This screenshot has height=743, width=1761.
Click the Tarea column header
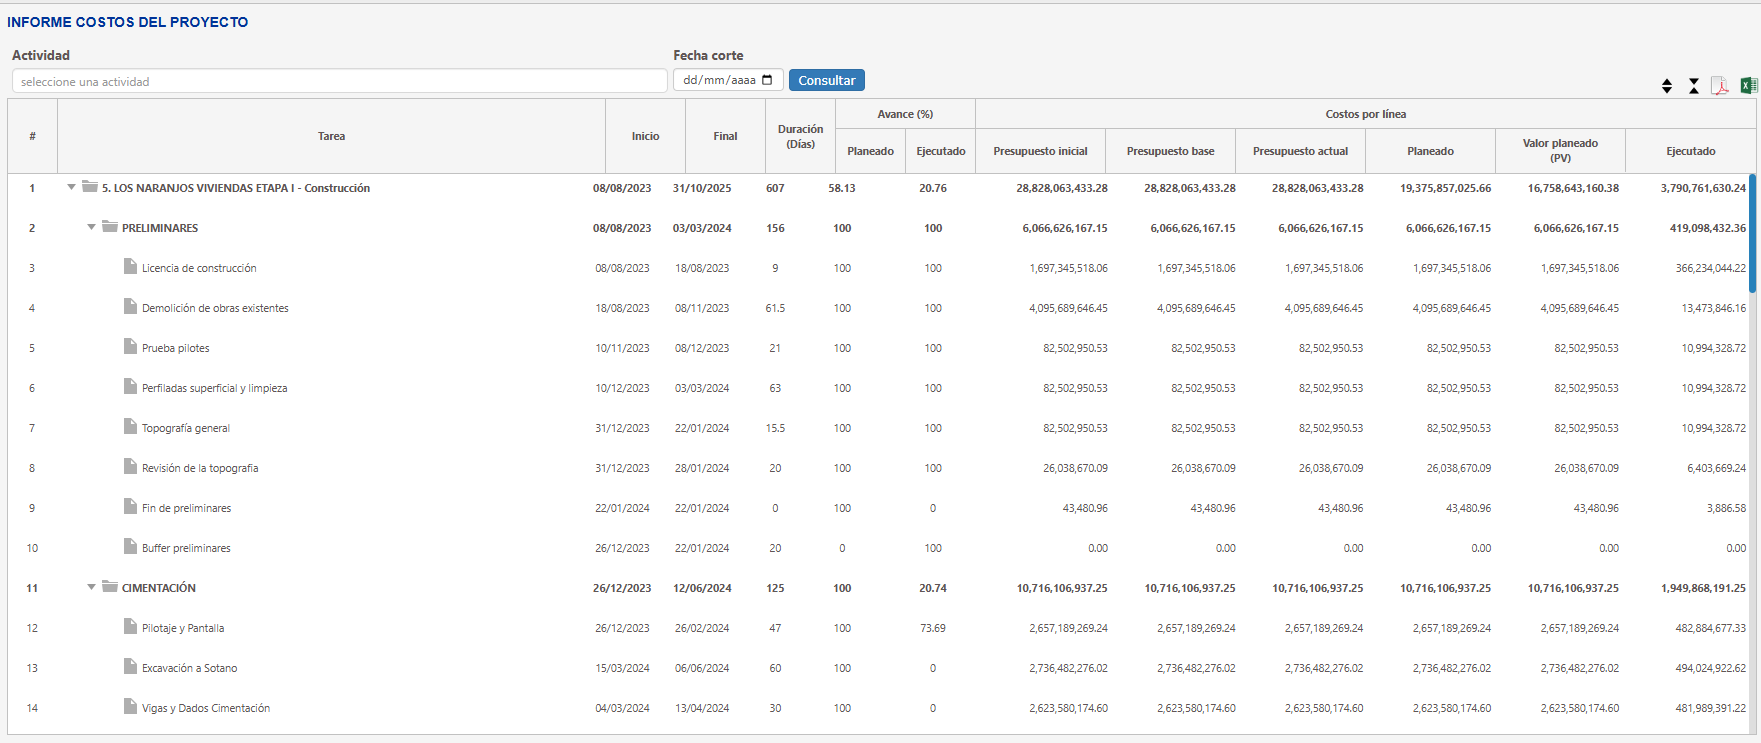click(332, 136)
